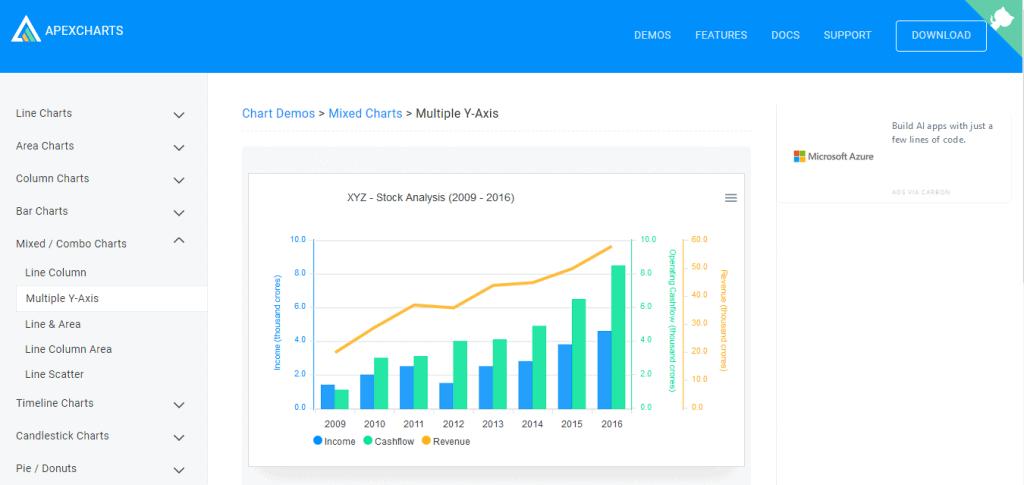Viewport: 1024px width, 485px height.
Task: Click the 2013 x-axis label
Action: coord(493,424)
